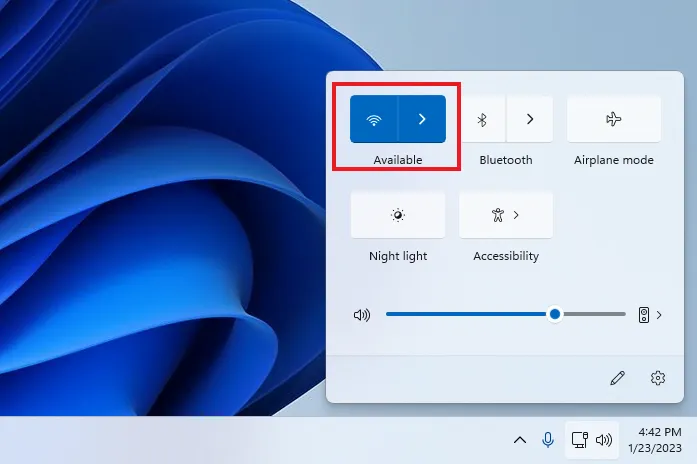Open the Accessibility quick settings tile
This screenshot has height=464, width=697.
tap(506, 215)
